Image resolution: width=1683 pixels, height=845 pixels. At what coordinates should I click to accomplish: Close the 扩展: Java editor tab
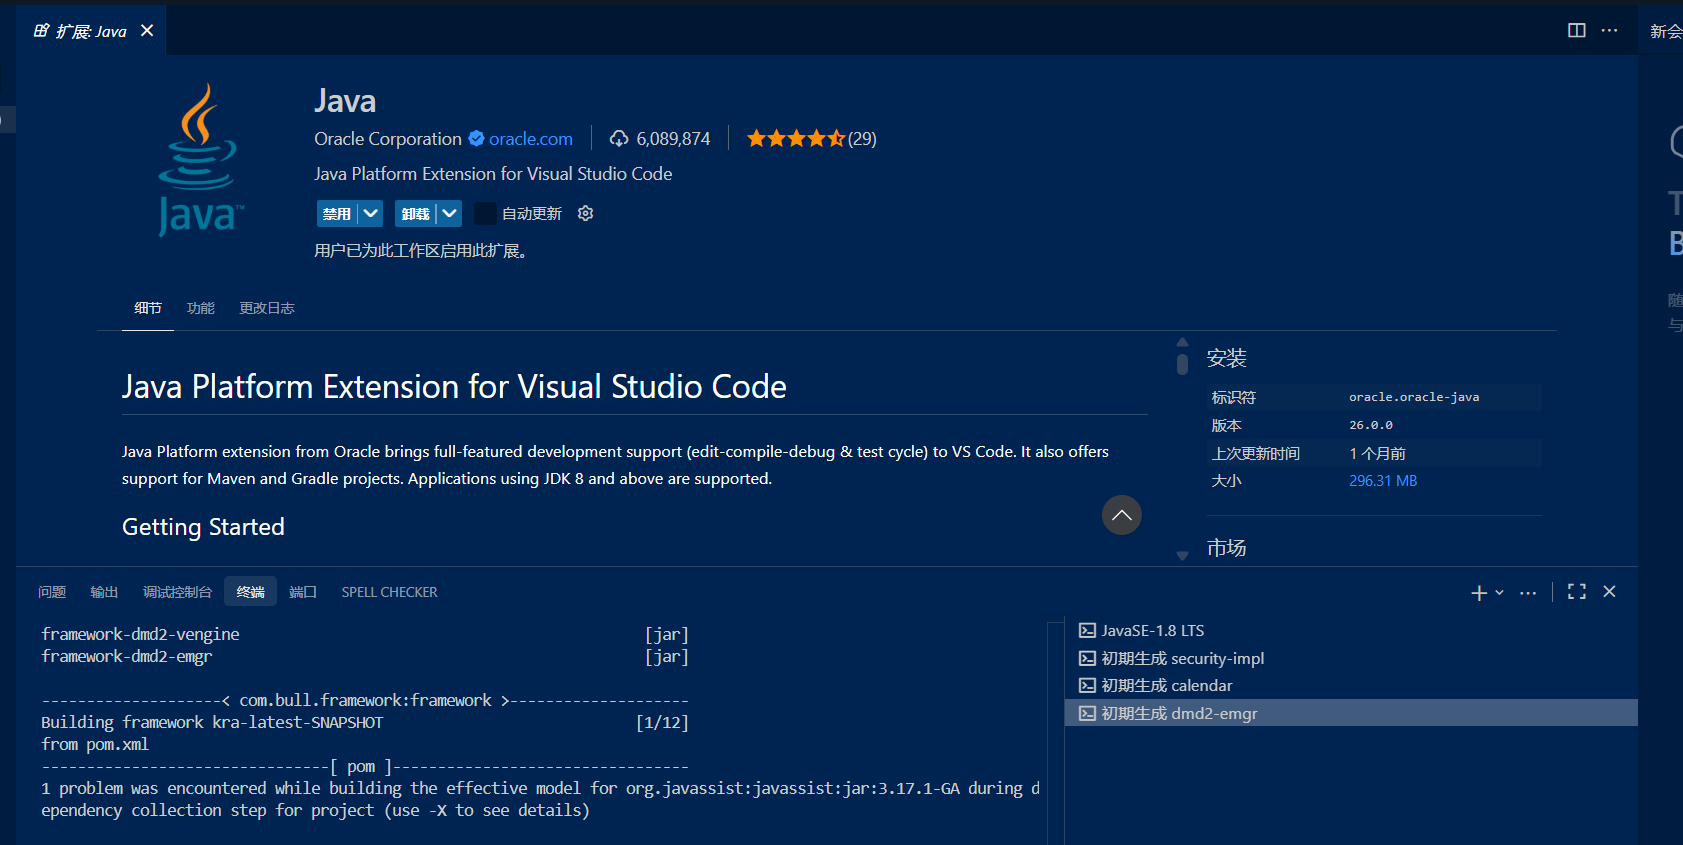(147, 31)
